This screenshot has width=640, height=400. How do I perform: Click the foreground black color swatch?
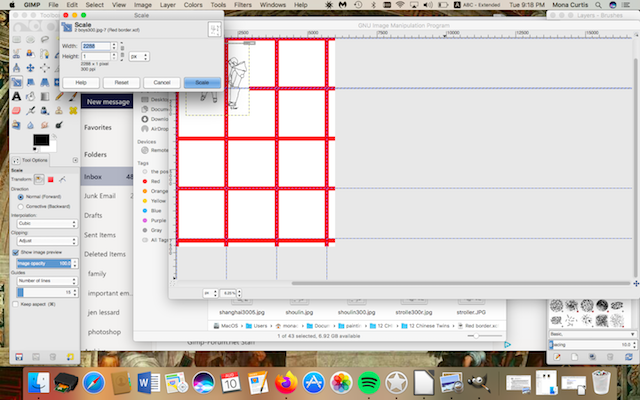pyautogui.click(x=40, y=138)
